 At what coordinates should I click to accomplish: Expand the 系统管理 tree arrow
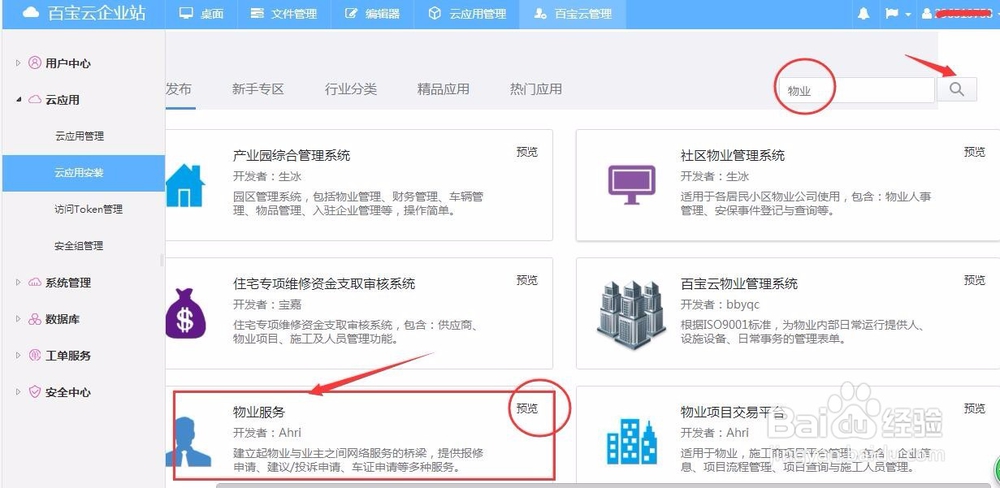click(18, 282)
